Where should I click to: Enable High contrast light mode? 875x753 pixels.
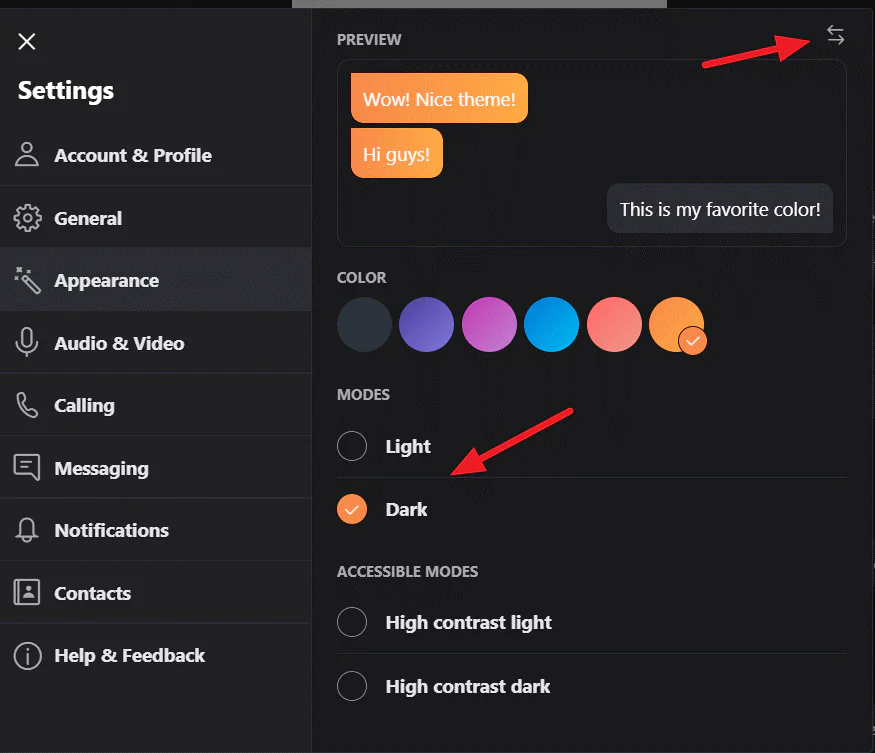tap(352, 622)
